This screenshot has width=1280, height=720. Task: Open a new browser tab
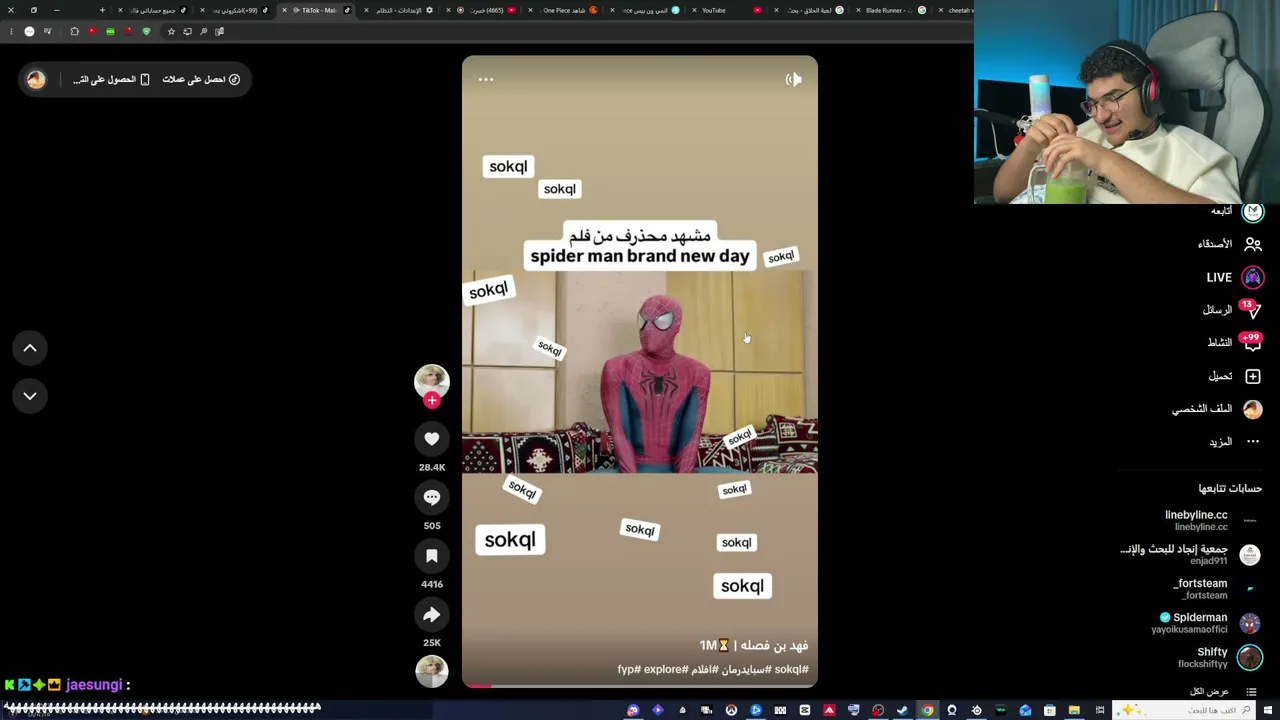point(102,10)
